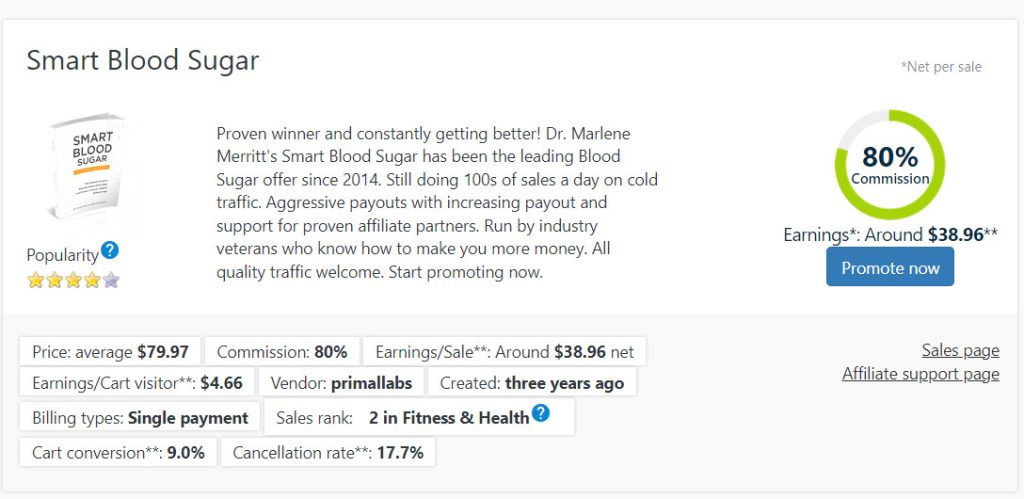Click the Created three years ago tag
1024x499 pixels.
[x=532, y=383]
